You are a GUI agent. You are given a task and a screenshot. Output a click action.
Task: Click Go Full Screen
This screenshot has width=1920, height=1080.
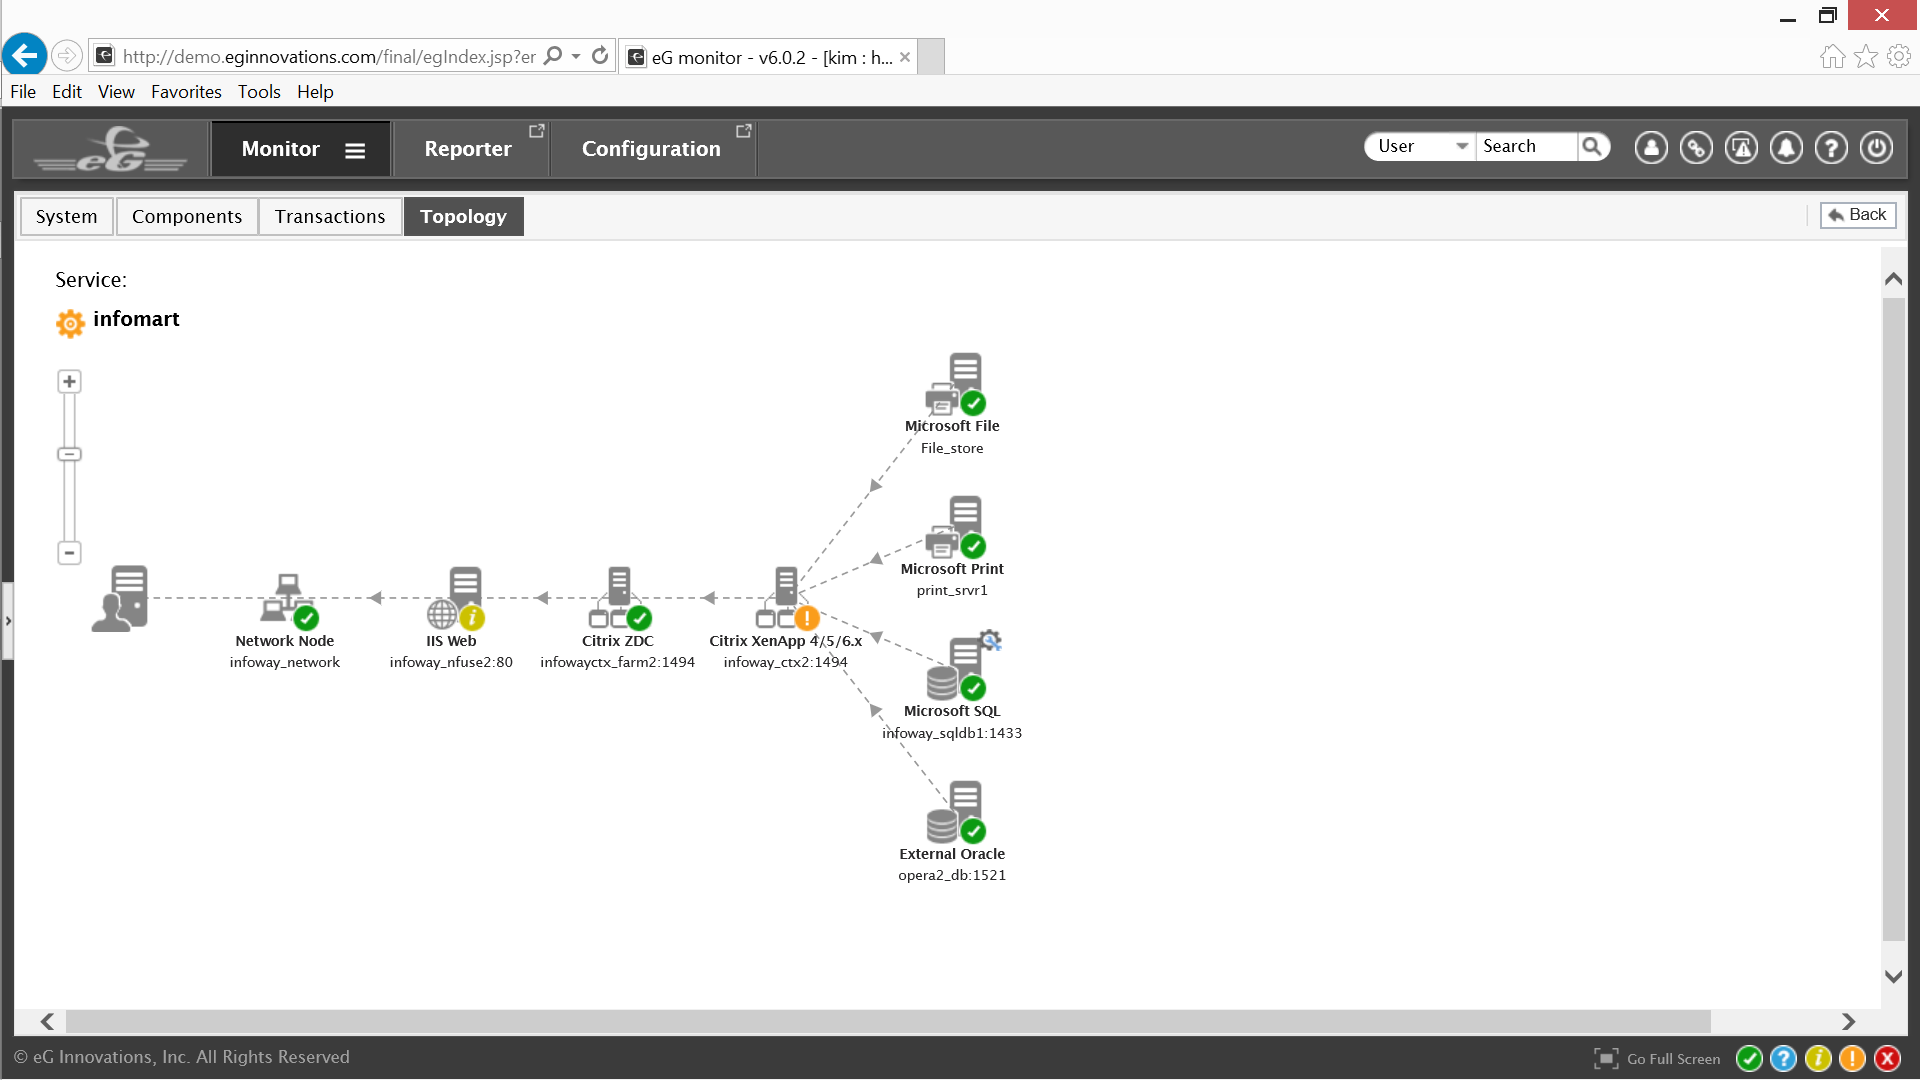[1658, 1059]
